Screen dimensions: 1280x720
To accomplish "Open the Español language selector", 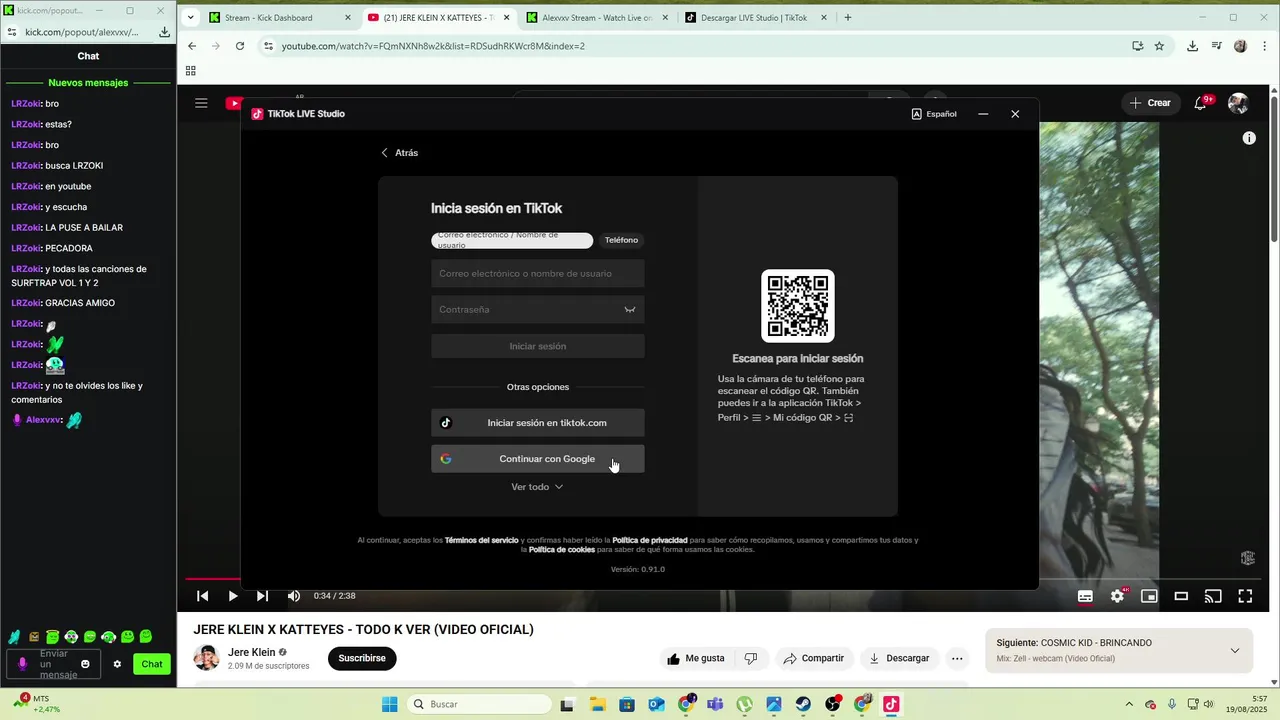I will point(935,114).
